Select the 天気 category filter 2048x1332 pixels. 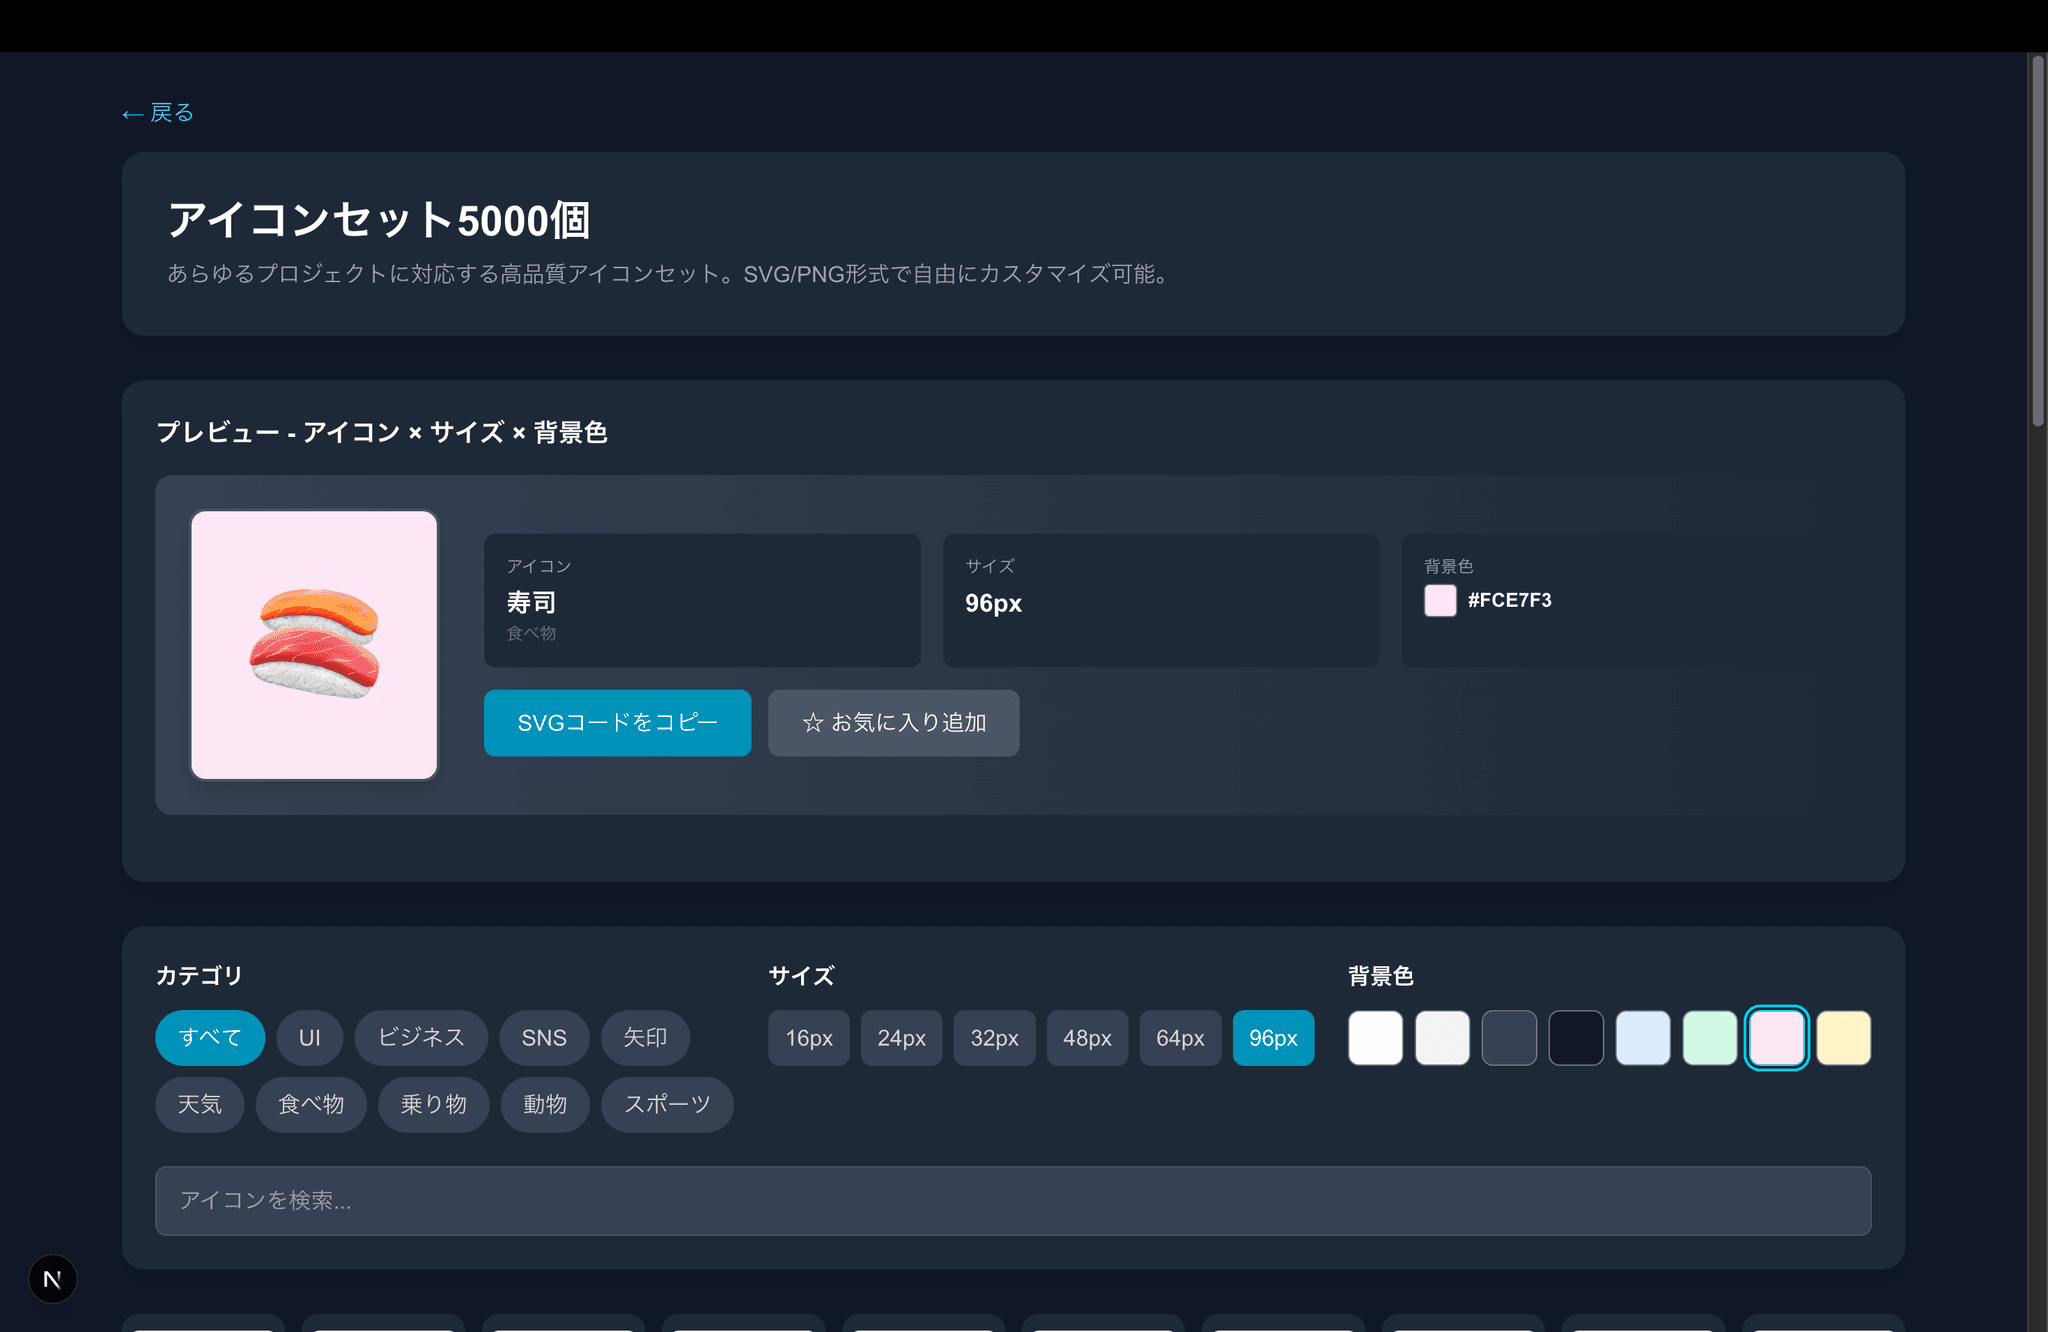199,1105
